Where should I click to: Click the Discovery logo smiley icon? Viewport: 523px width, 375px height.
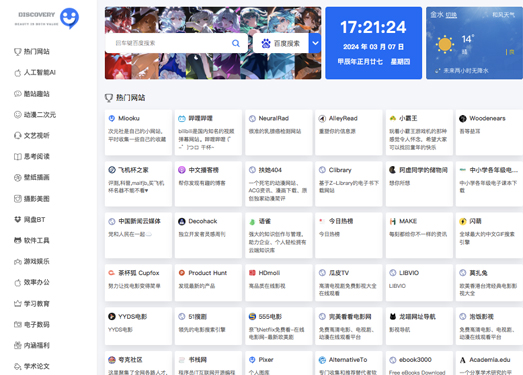click(x=69, y=18)
